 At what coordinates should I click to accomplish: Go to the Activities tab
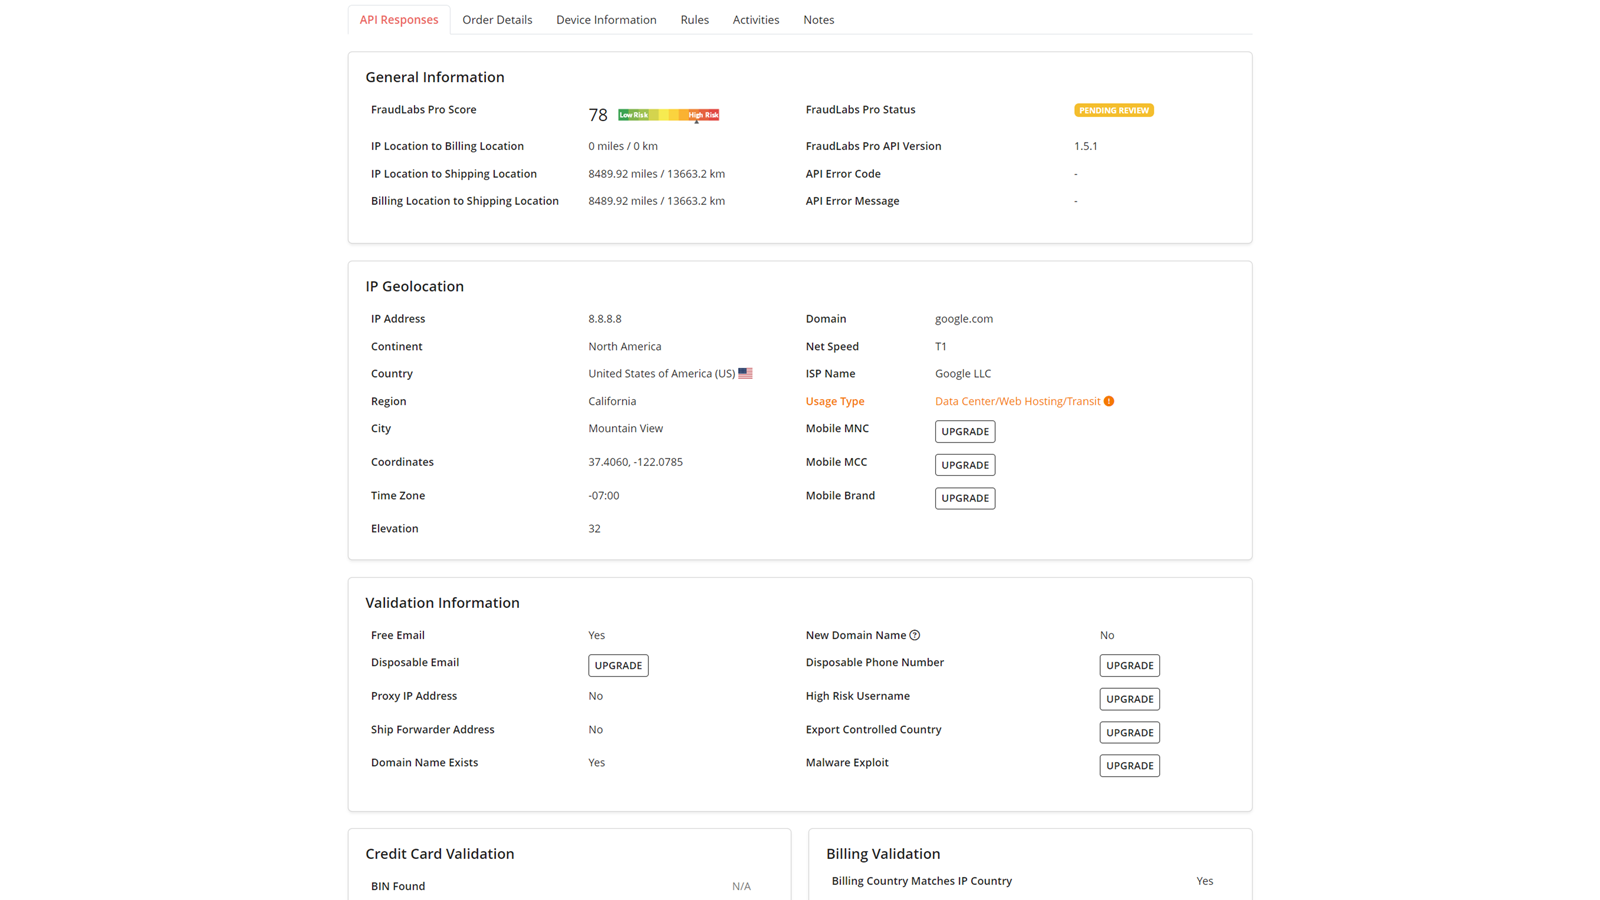755,20
